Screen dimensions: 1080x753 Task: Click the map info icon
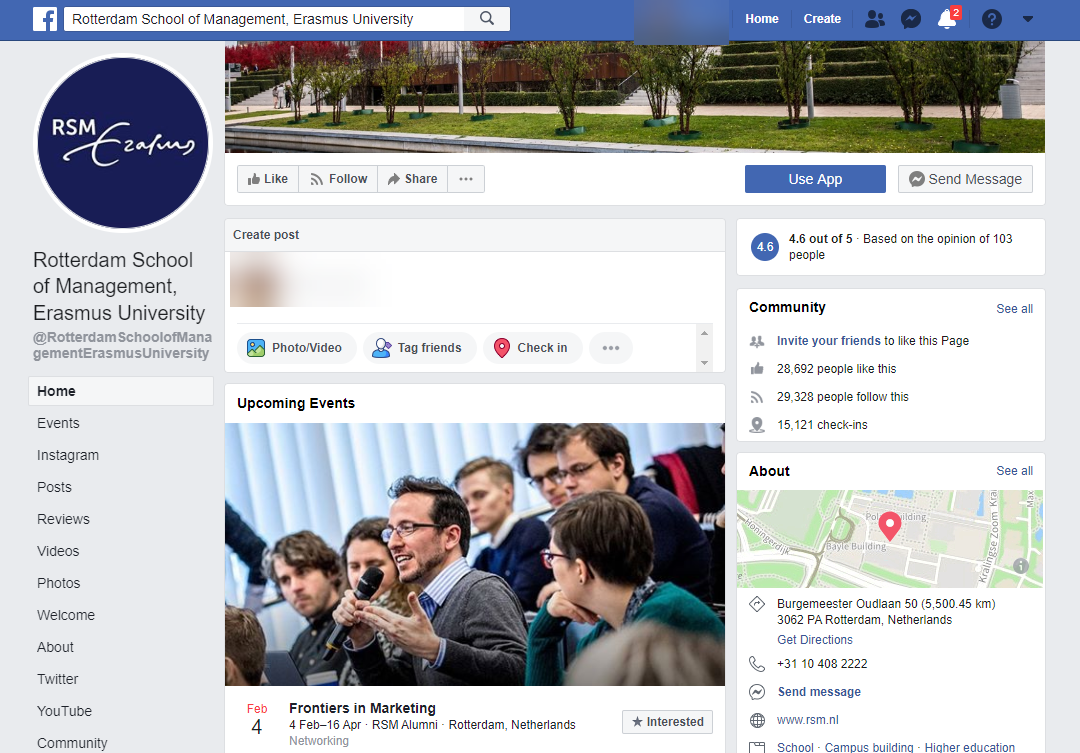(1021, 565)
